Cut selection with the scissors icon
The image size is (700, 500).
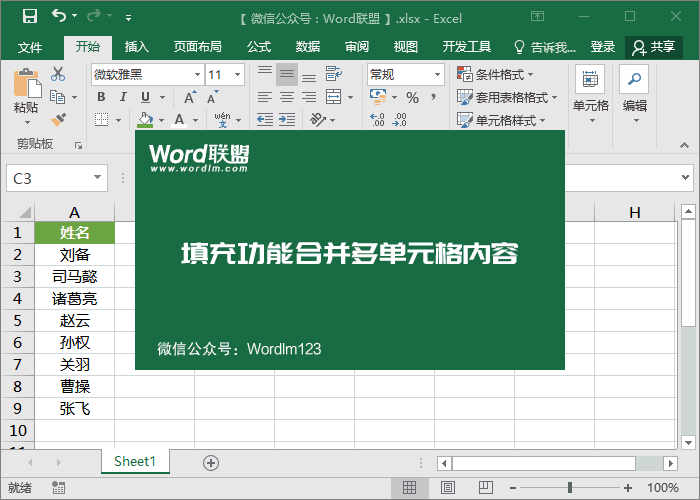point(58,74)
